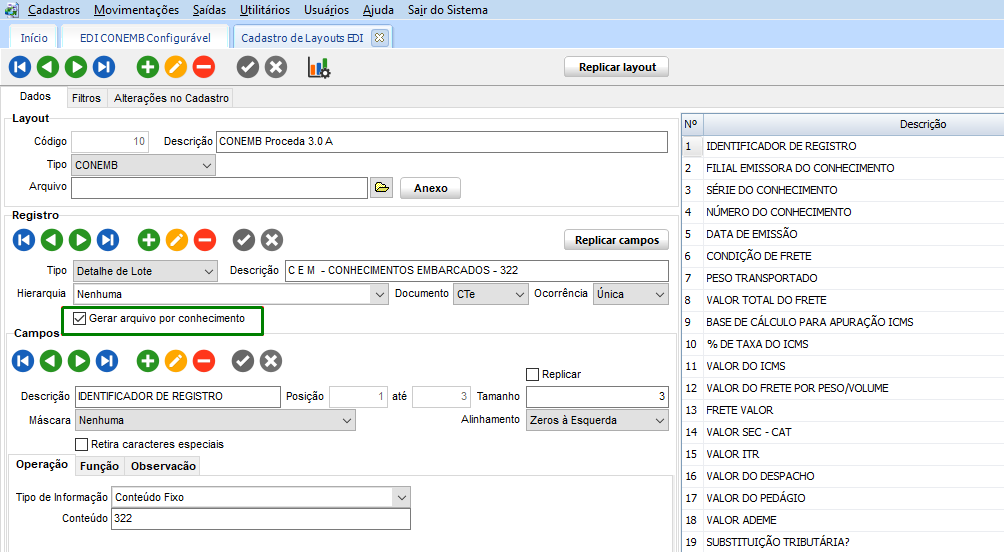This screenshot has width=1004, height=552.
Task: Click the Conteúdo field containing 322
Action: click(261, 519)
